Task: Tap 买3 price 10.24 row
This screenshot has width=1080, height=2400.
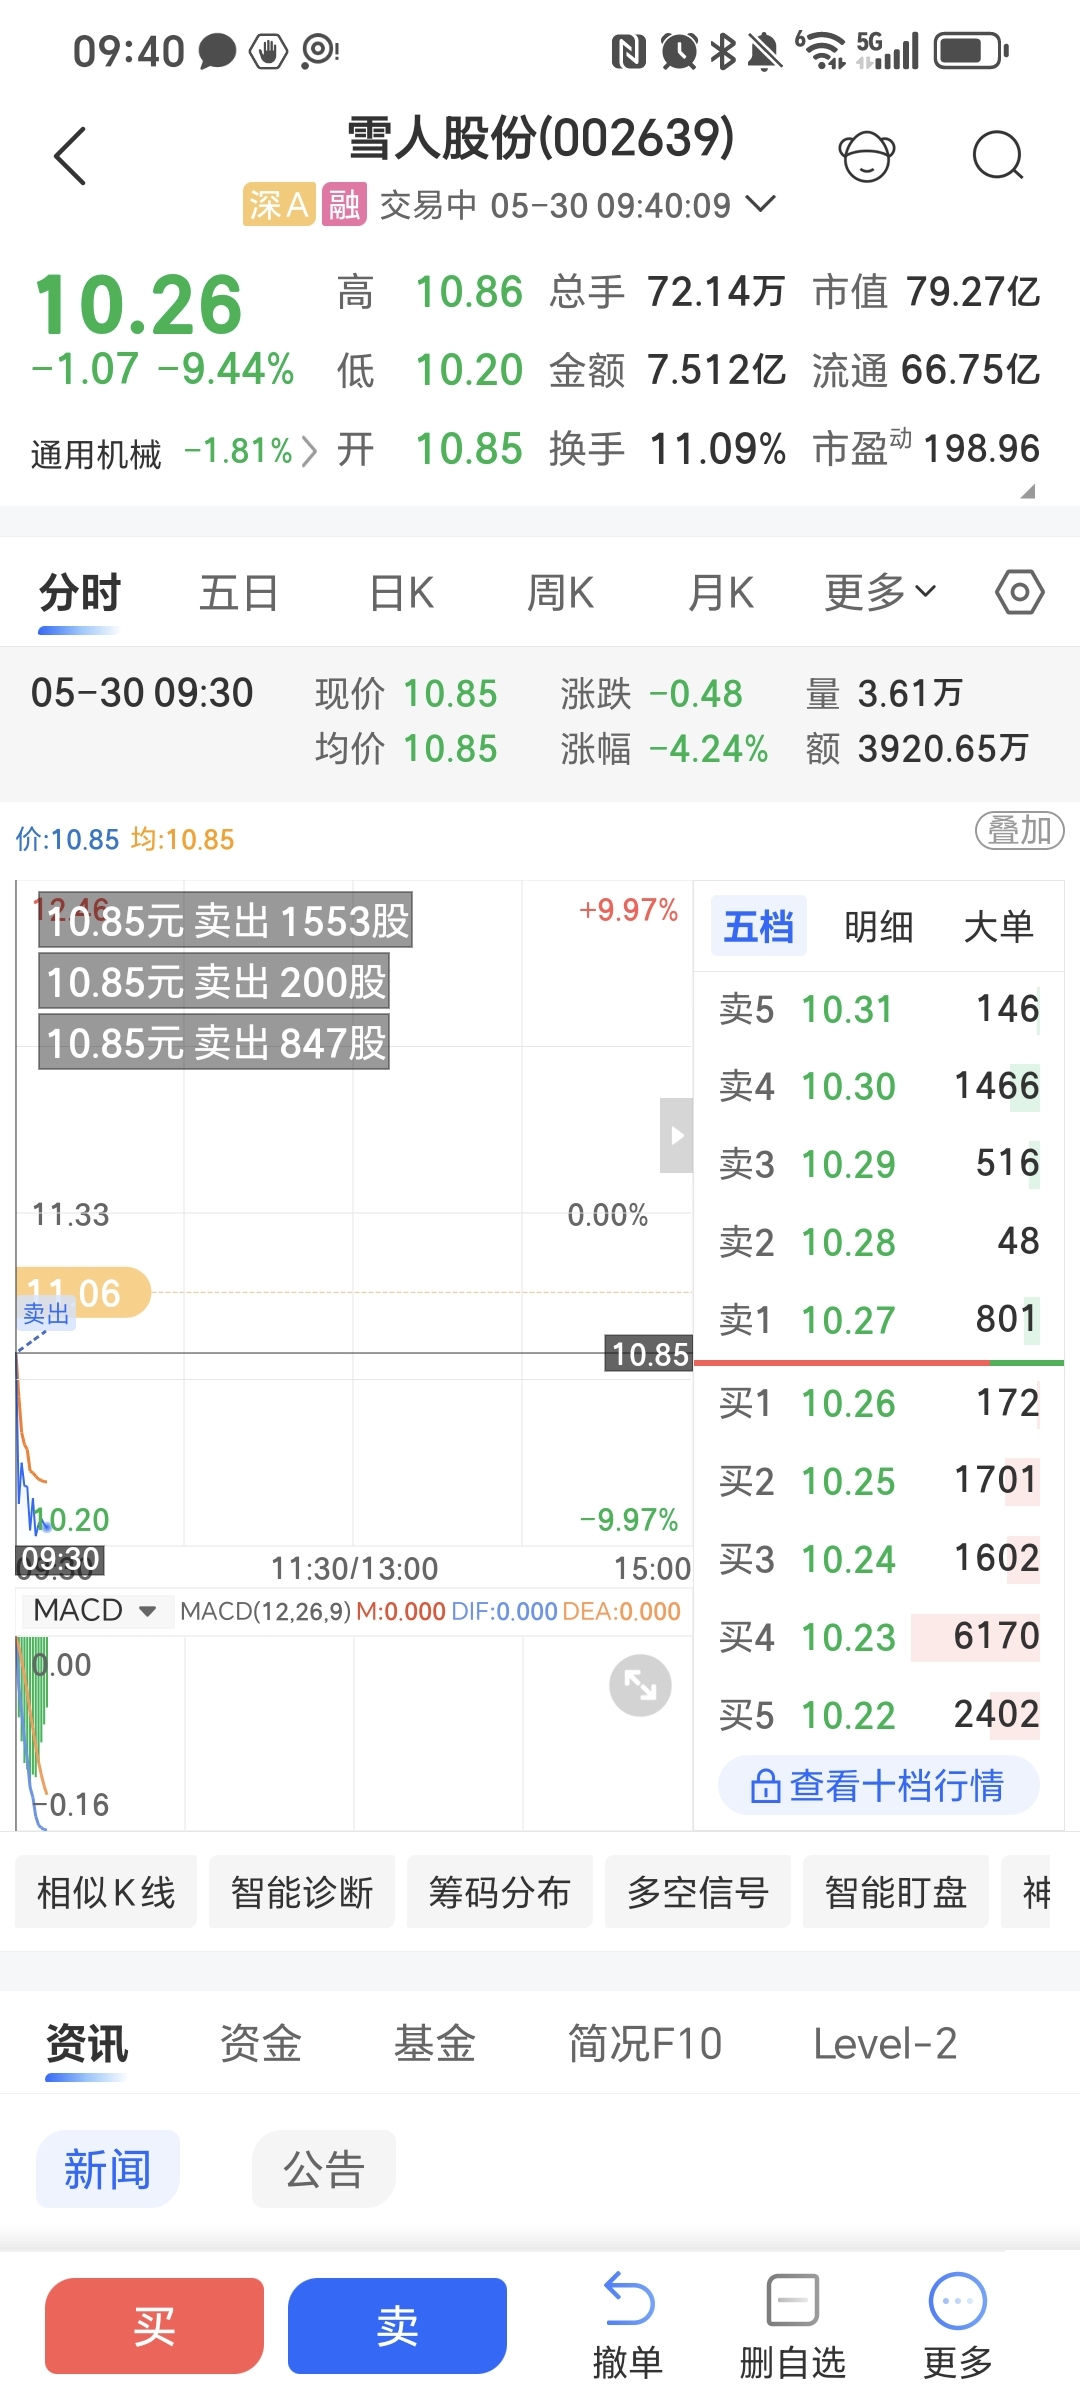Action: pyautogui.click(x=879, y=1559)
